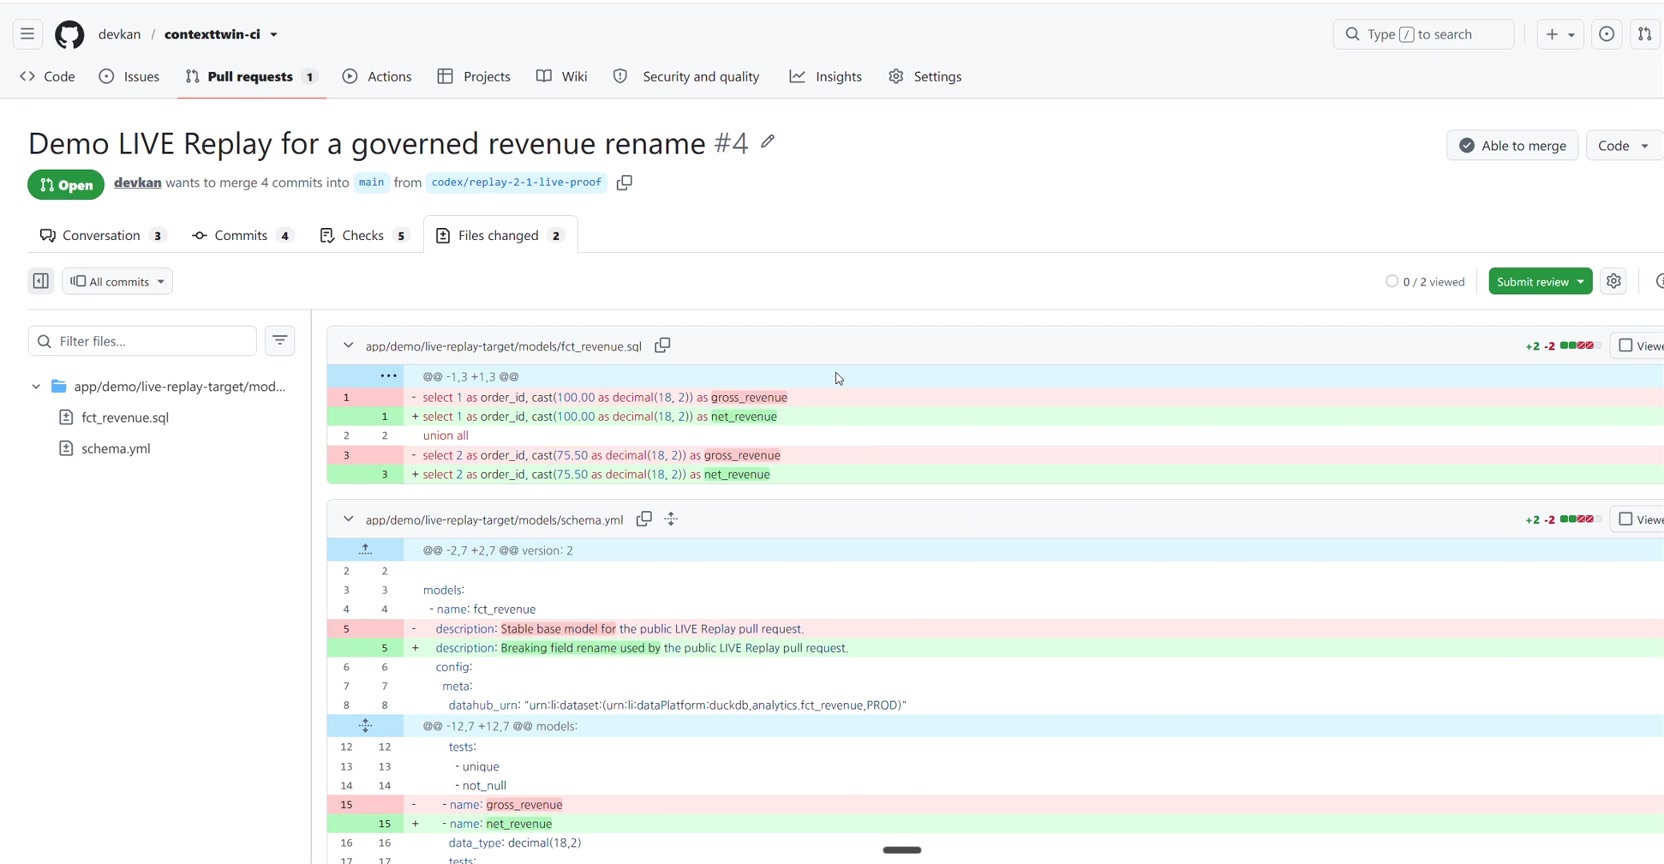The height and width of the screenshot is (864, 1664).
Task: Open the hamburger navigation menu
Action: click(27, 34)
